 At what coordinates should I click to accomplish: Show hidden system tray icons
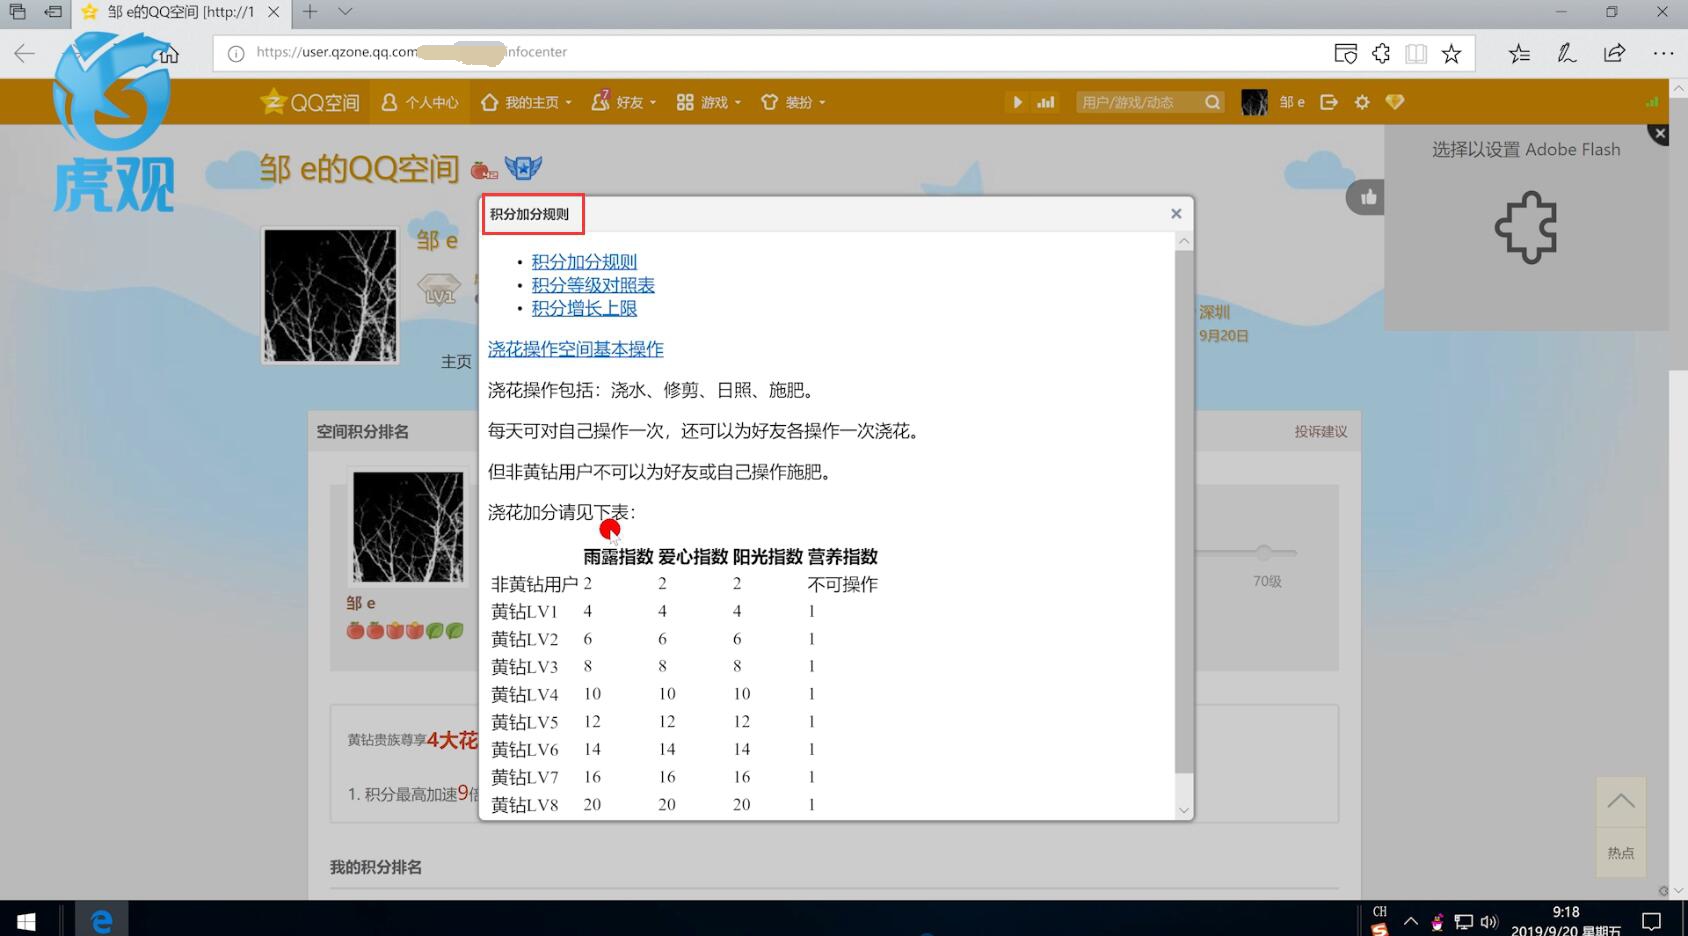coord(1411,921)
